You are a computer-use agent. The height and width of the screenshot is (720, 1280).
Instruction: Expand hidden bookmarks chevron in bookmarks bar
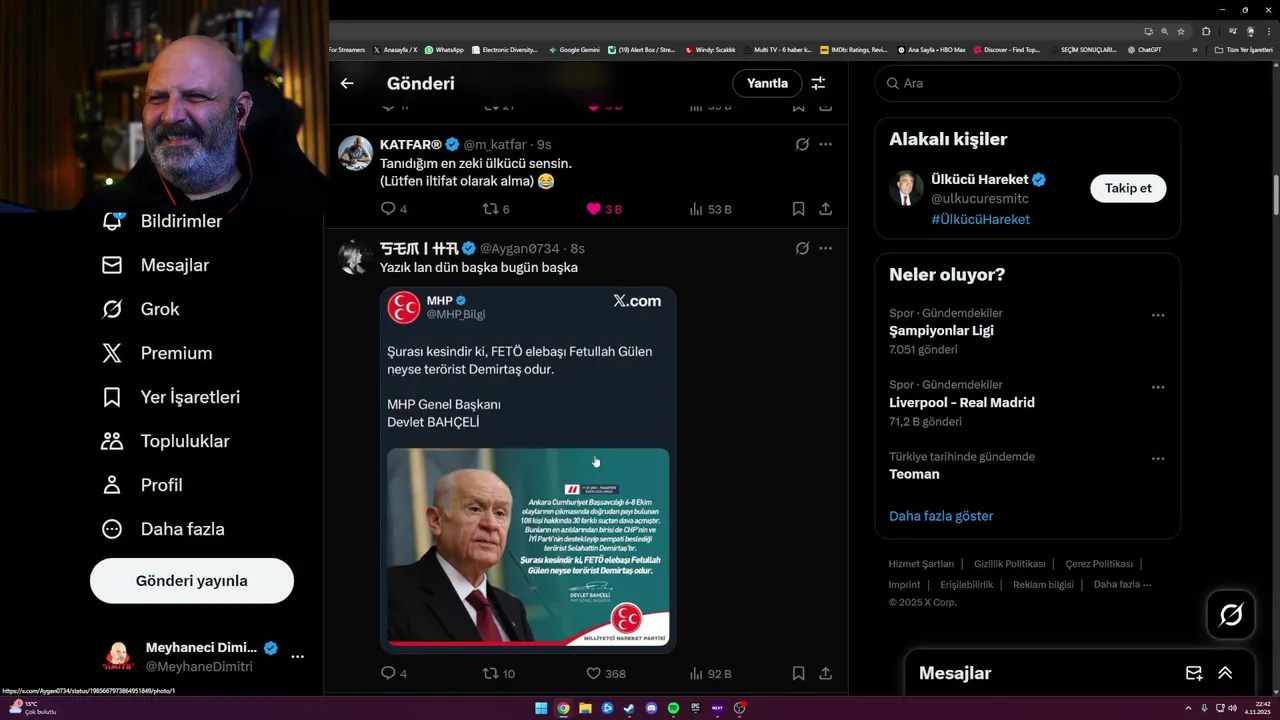1194,49
